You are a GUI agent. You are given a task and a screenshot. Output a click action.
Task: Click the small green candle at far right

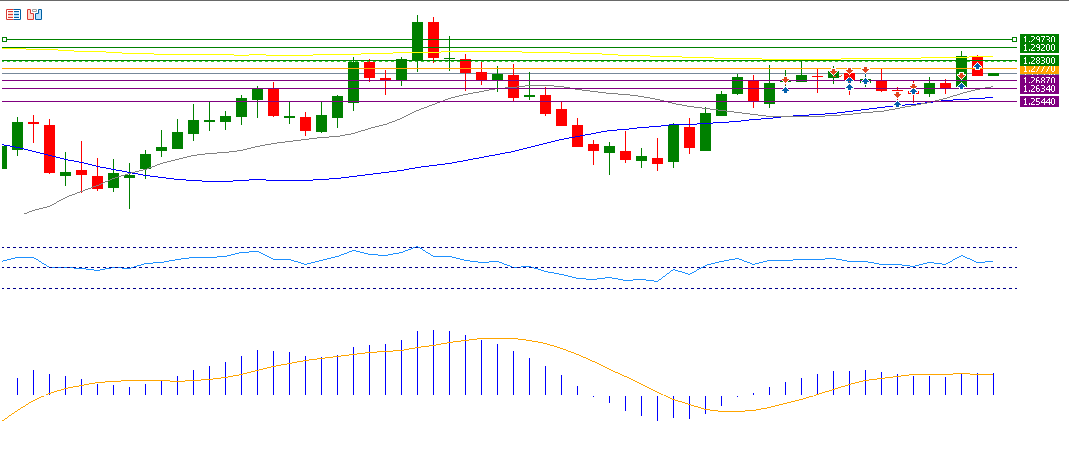click(993, 74)
